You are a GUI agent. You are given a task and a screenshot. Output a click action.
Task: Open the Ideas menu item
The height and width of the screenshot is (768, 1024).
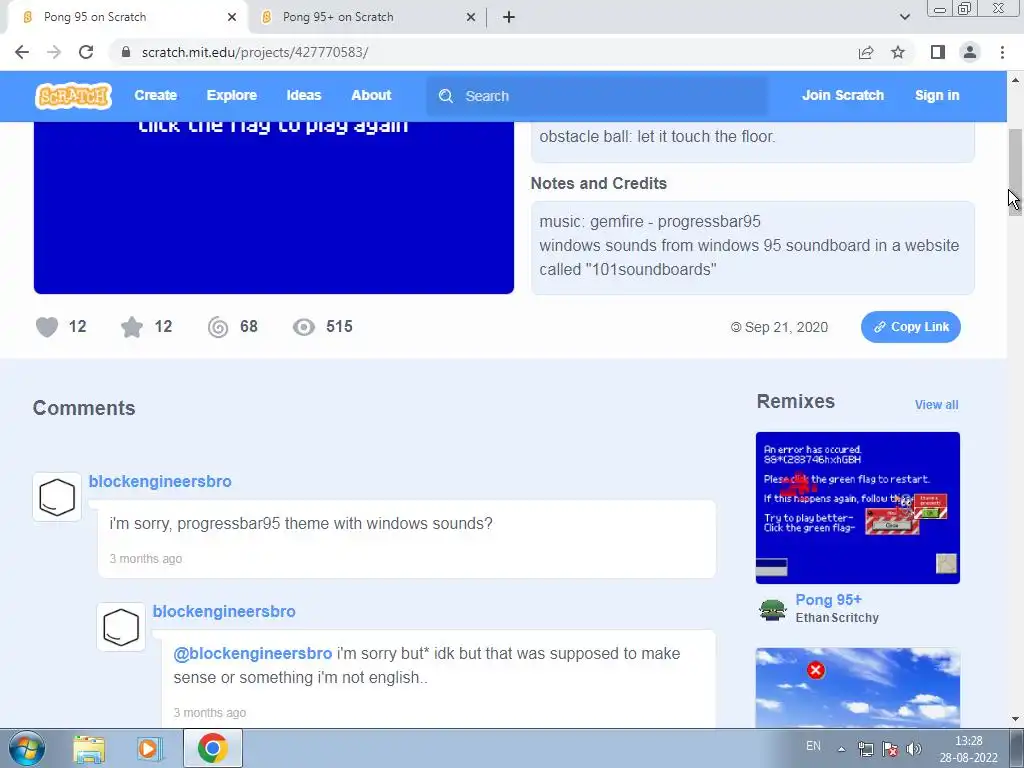pos(304,95)
